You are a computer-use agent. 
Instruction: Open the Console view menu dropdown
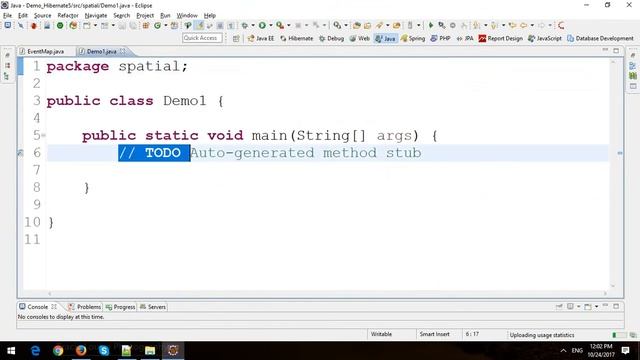(x=596, y=307)
